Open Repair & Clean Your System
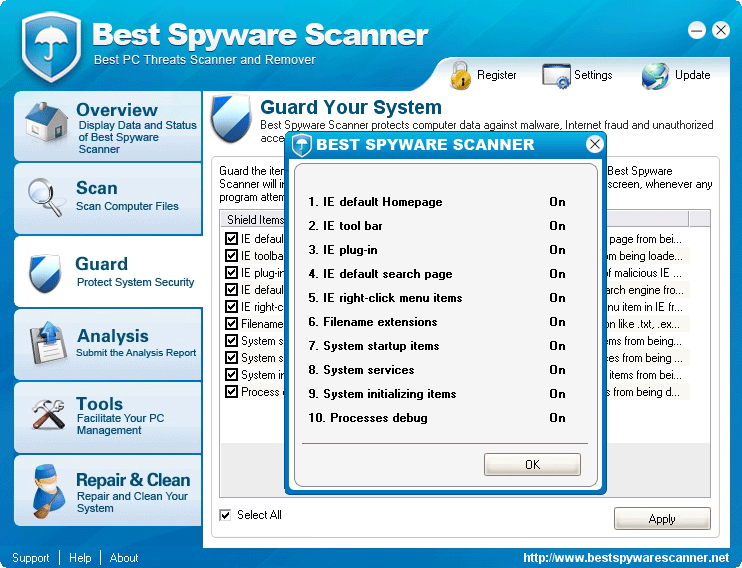742x568 pixels. click(x=108, y=490)
